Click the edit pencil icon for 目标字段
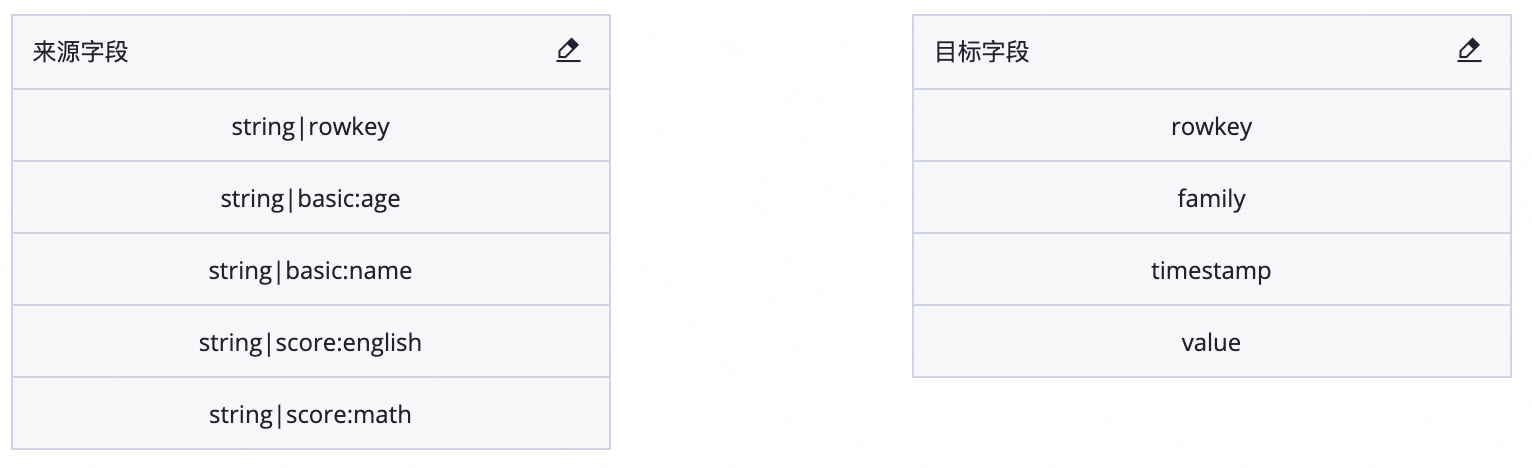 [x=1469, y=51]
